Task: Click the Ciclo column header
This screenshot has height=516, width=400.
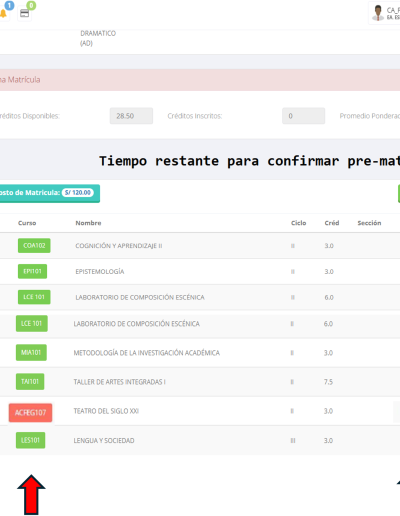Action: point(298,223)
